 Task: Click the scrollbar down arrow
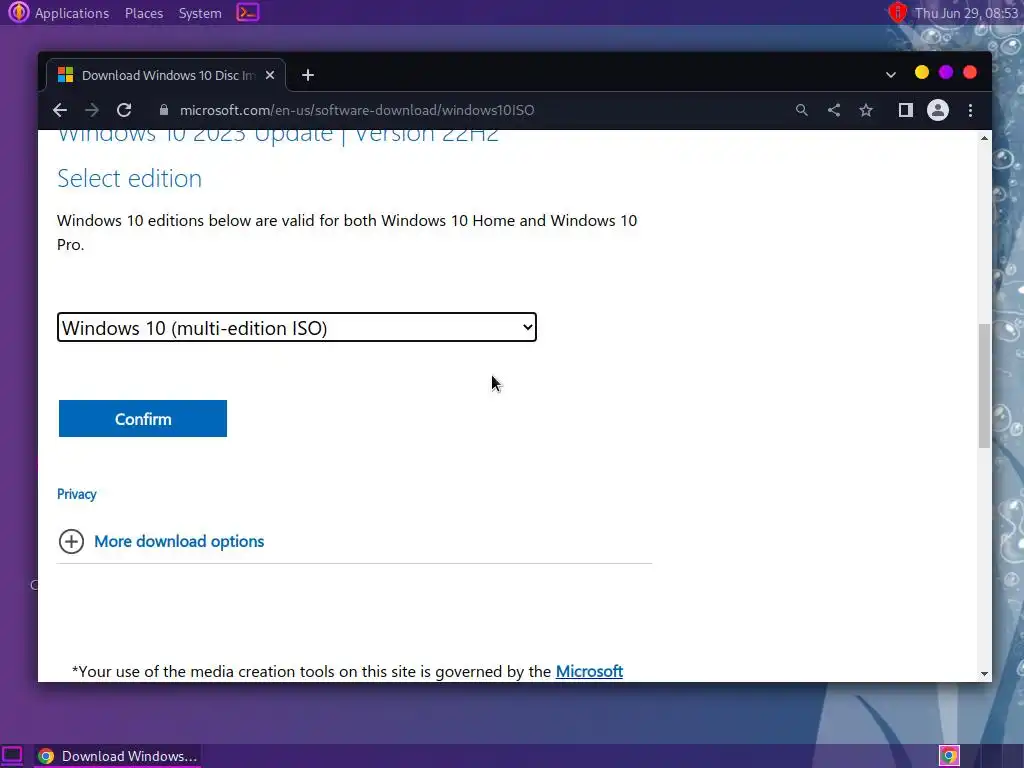984,674
